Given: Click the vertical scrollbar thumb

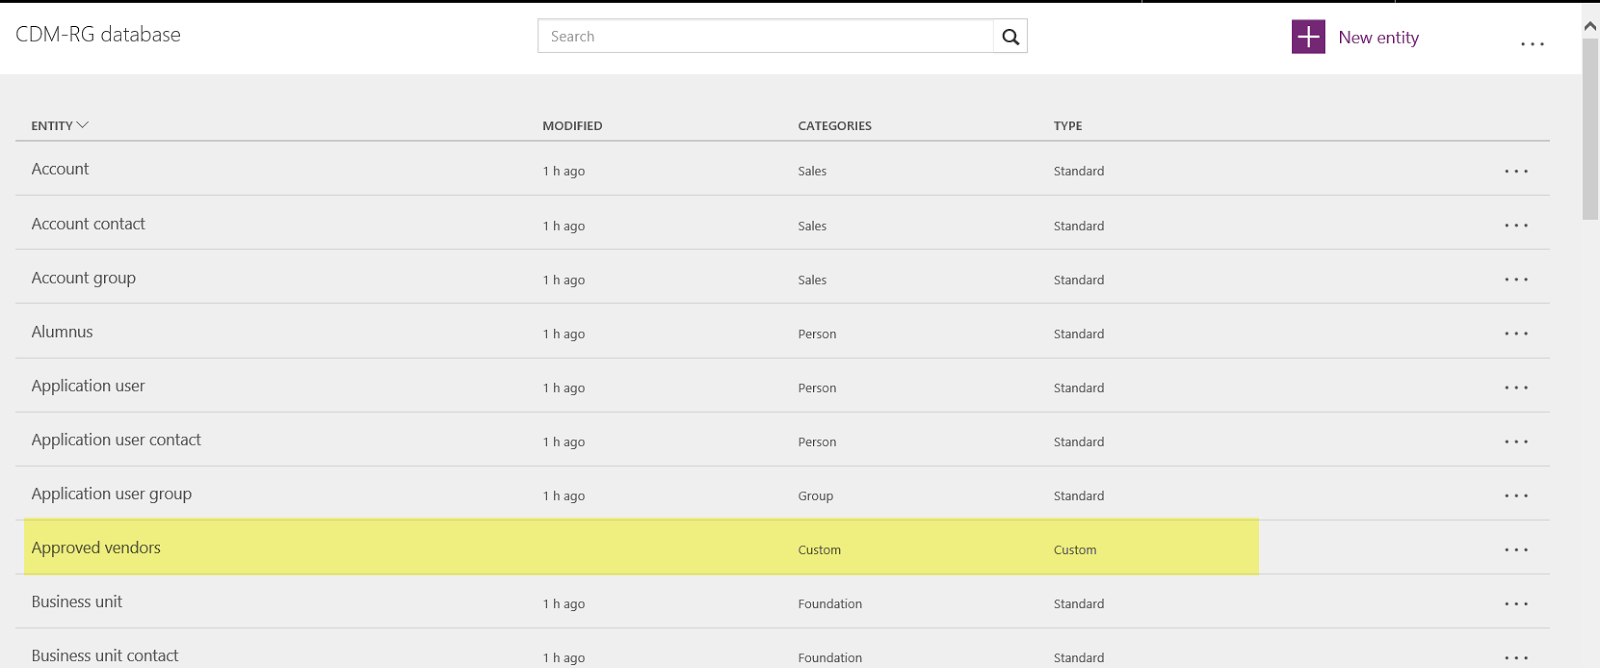Looking at the screenshot, I should (x=1590, y=130).
